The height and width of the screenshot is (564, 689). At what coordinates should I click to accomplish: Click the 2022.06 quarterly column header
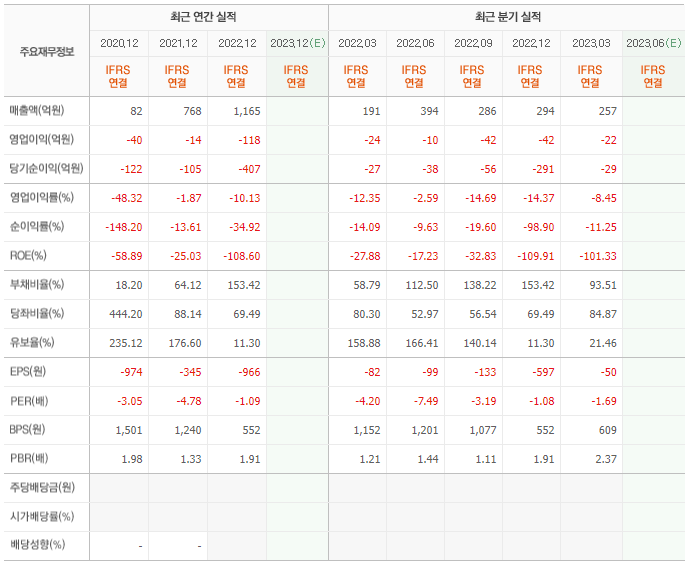tap(415, 43)
